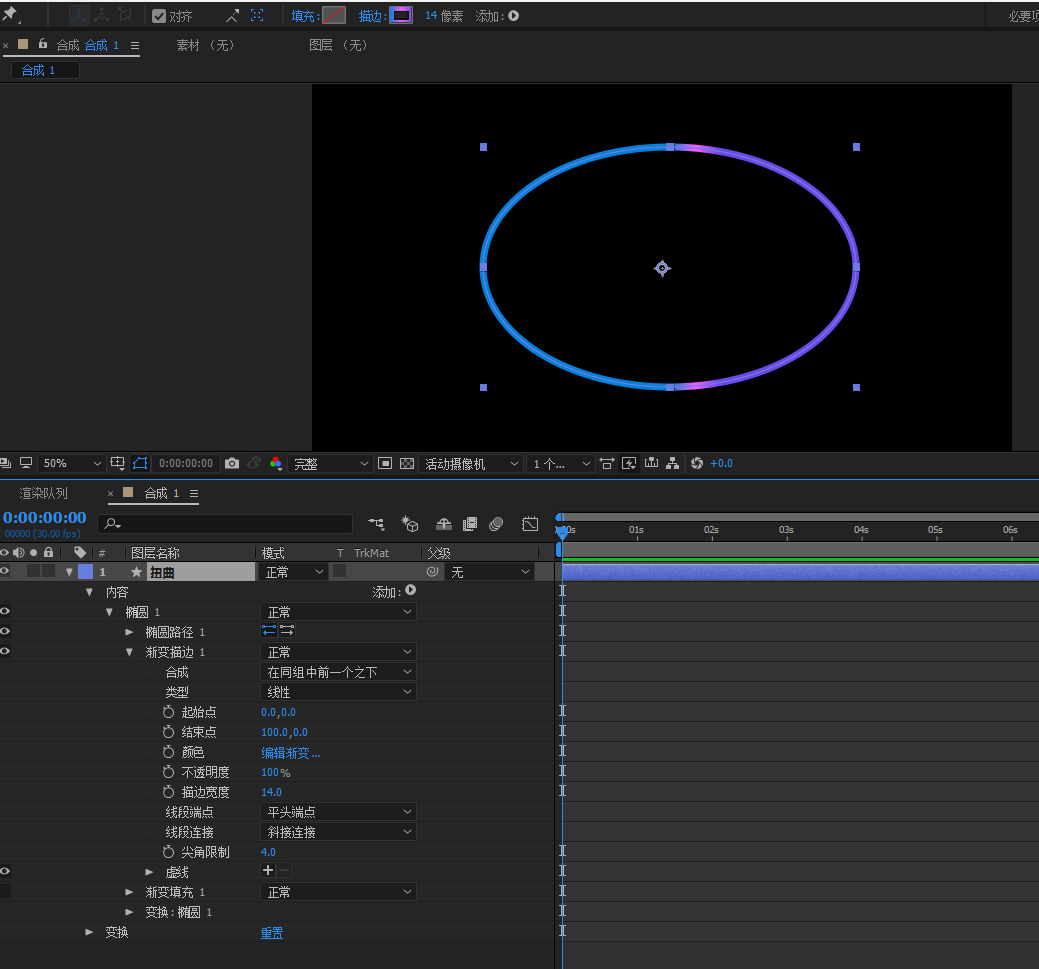Click the timeline current time 0:00:00:00
1039x969 pixels.
pos(44,518)
